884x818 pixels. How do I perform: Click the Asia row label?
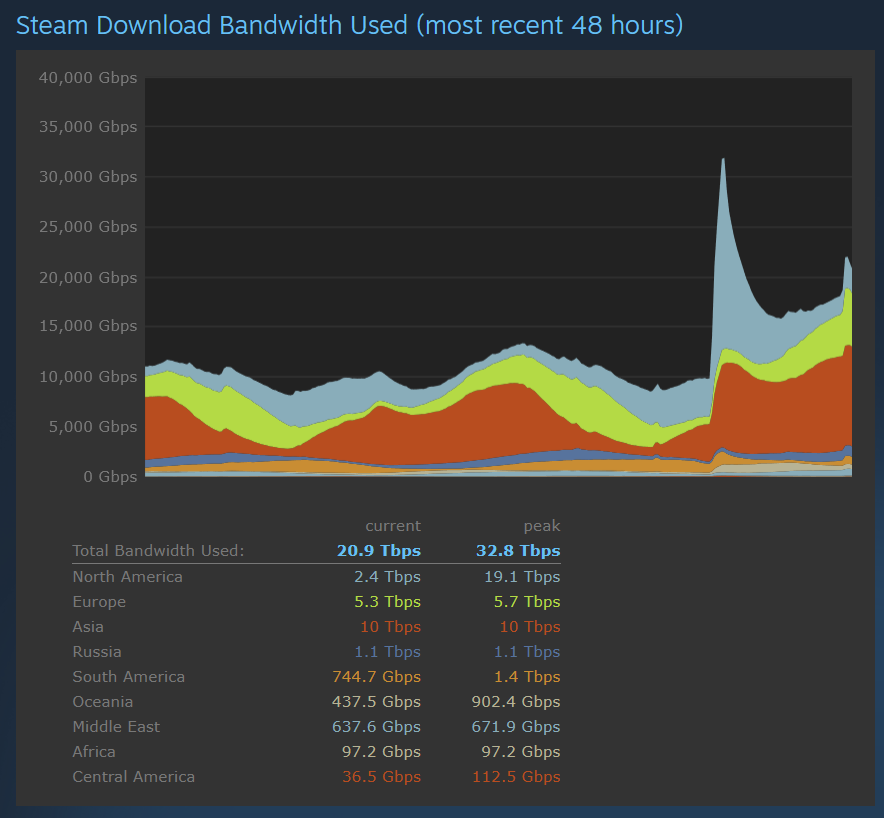click(88, 627)
